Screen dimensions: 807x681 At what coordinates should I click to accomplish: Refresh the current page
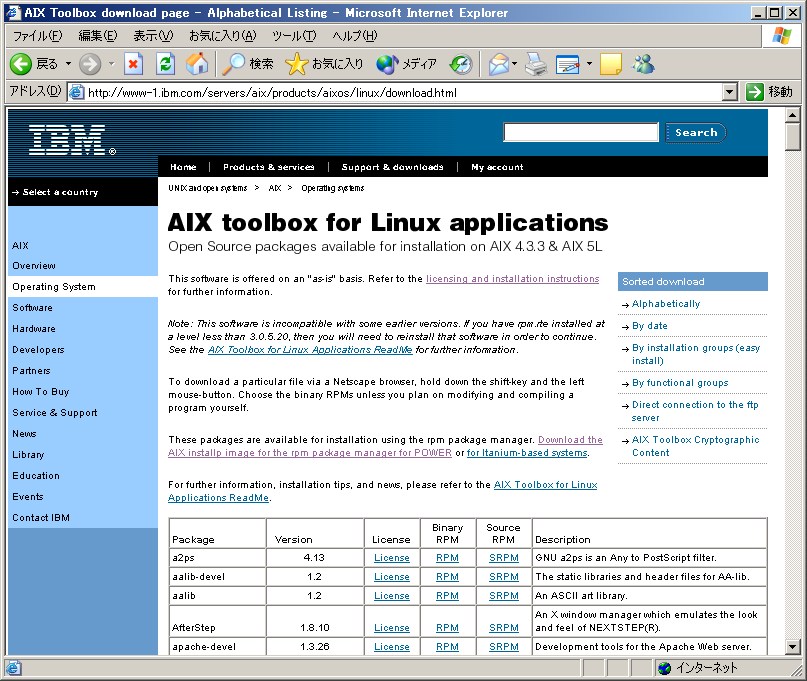click(164, 64)
